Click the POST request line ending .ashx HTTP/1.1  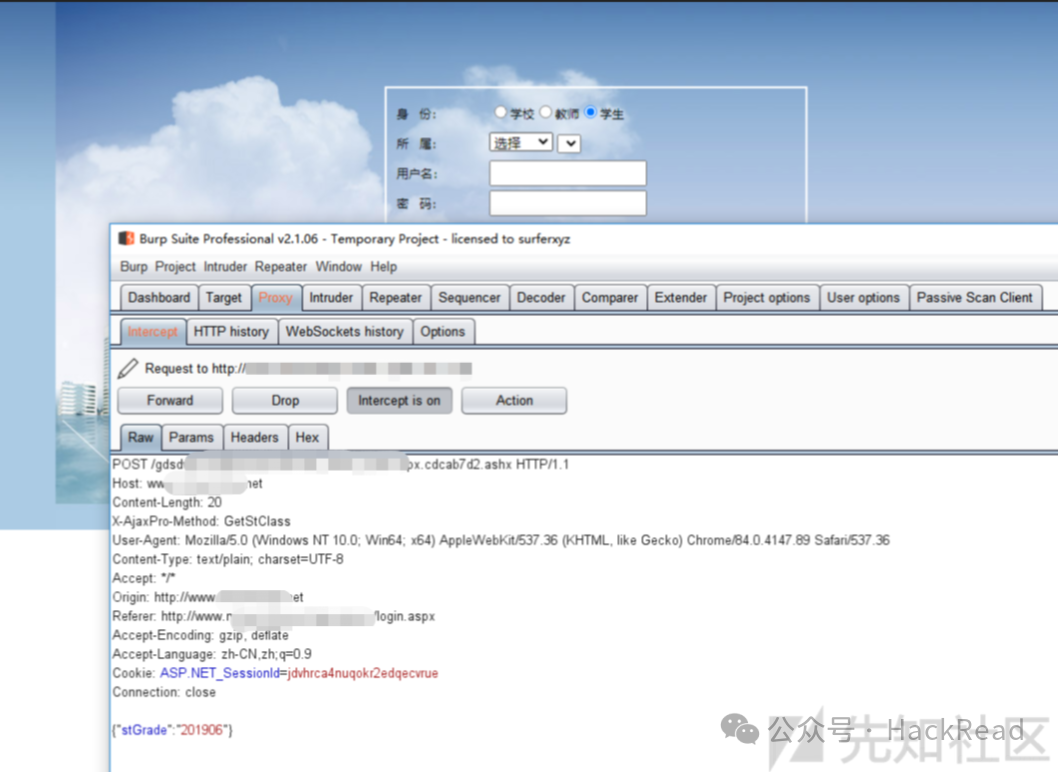pyautogui.click(x=341, y=464)
